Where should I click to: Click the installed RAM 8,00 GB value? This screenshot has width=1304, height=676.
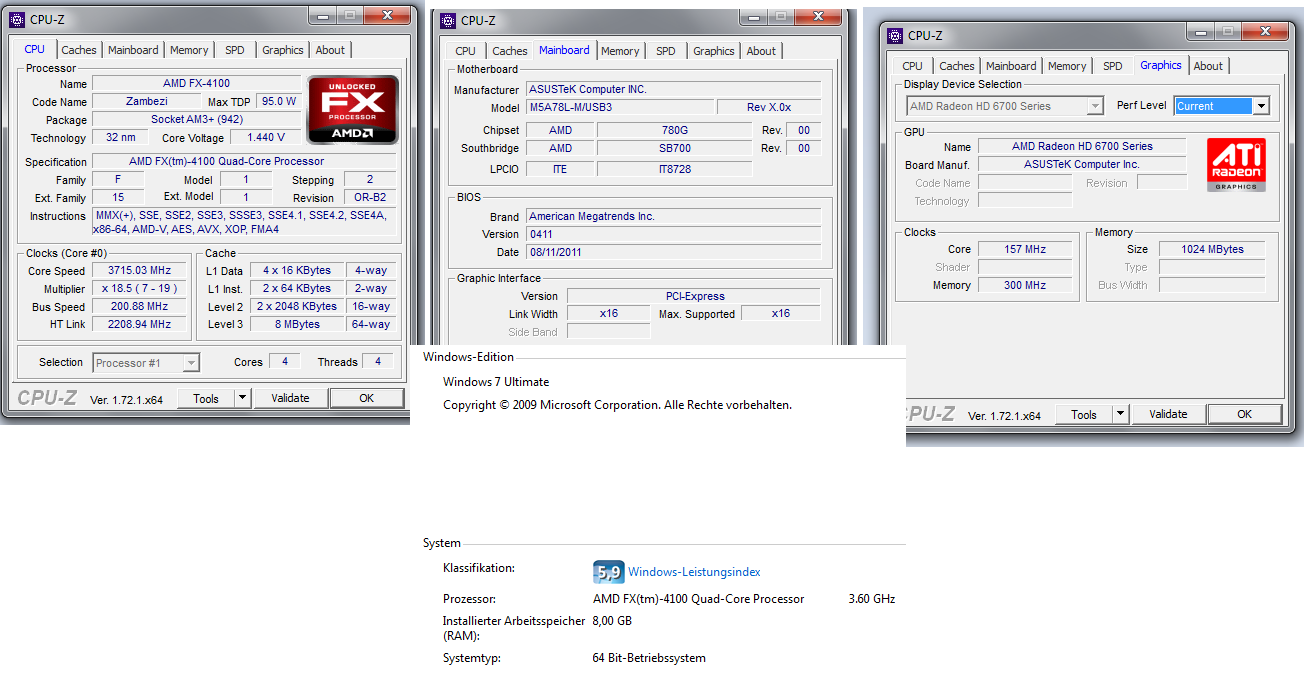click(x=612, y=621)
